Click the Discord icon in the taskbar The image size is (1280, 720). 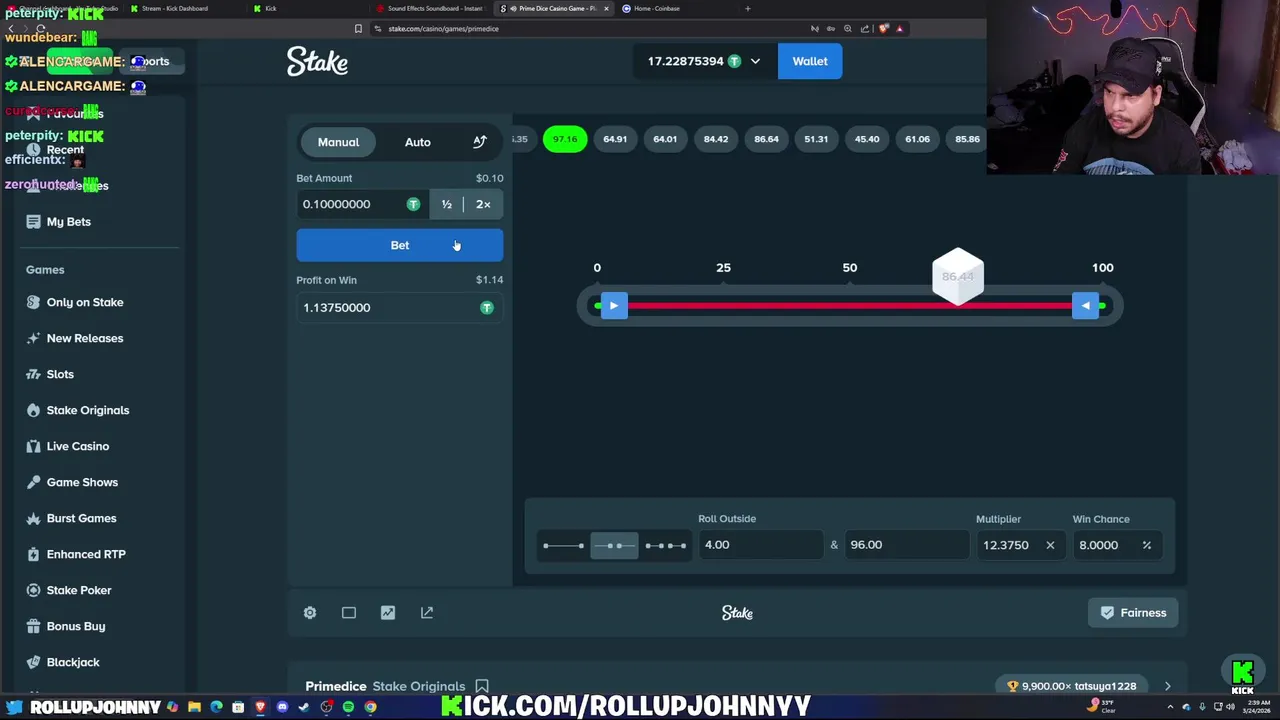pyautogui.click(x=282, y=707)
